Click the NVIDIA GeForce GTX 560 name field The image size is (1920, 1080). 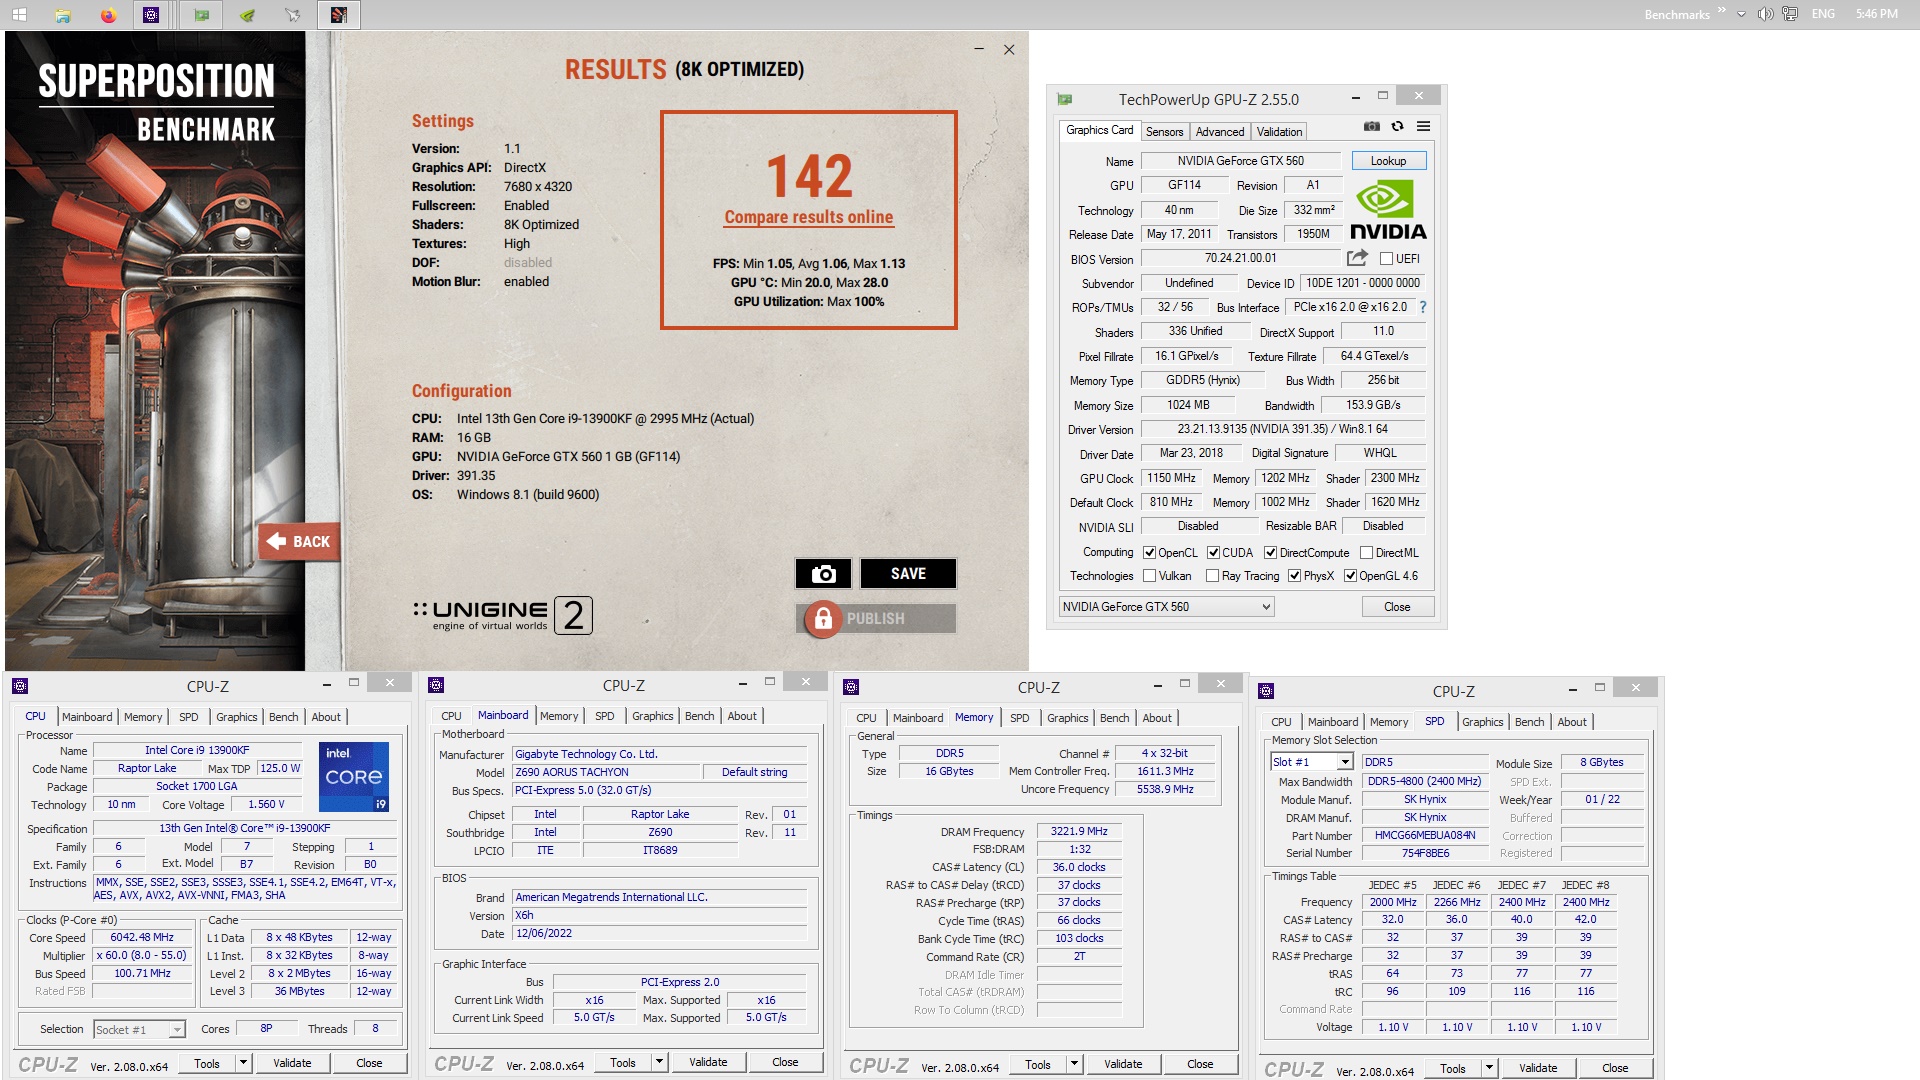coord(1240,161)
